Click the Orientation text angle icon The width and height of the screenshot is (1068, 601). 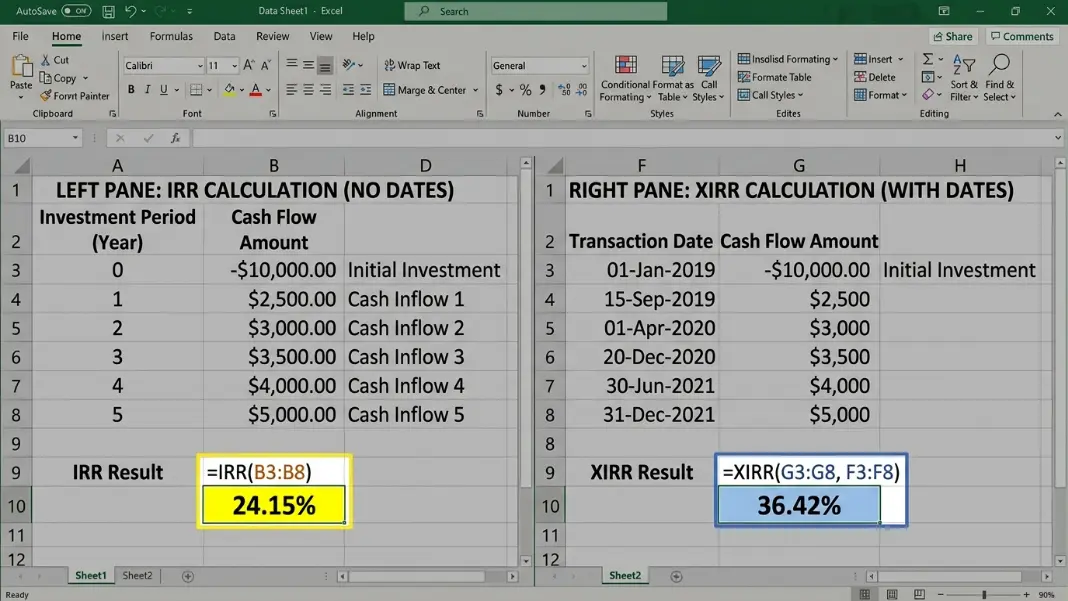click(x=349, y=65)
